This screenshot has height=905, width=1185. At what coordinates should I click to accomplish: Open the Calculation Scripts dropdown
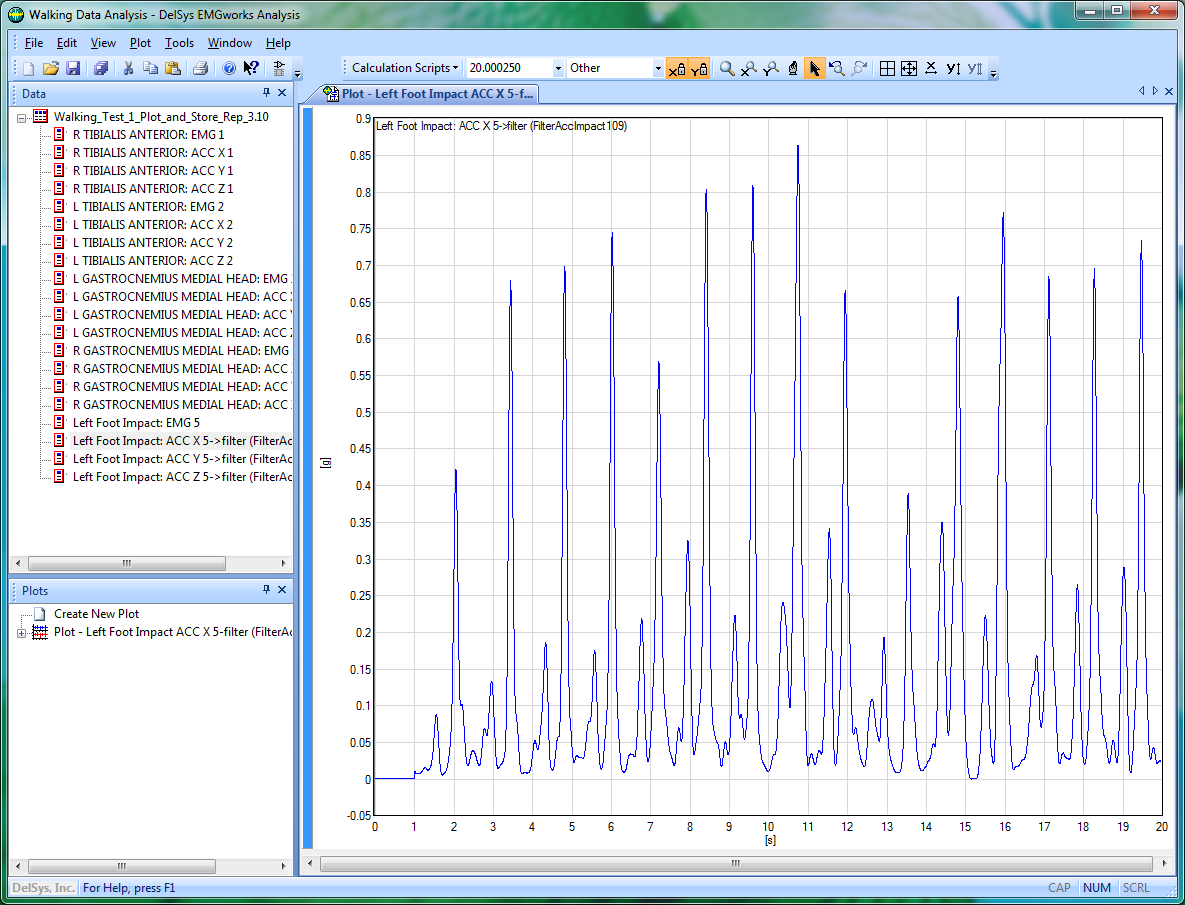pyautogui.click(x=404, y=68)
